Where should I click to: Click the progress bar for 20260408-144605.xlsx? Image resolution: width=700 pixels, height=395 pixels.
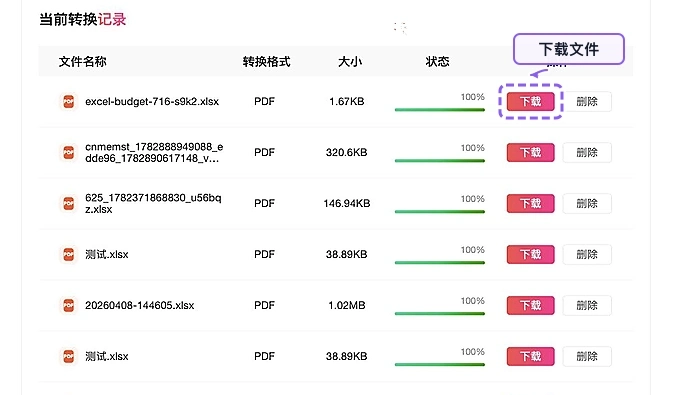pyautogui.click(x=440, y=314)
